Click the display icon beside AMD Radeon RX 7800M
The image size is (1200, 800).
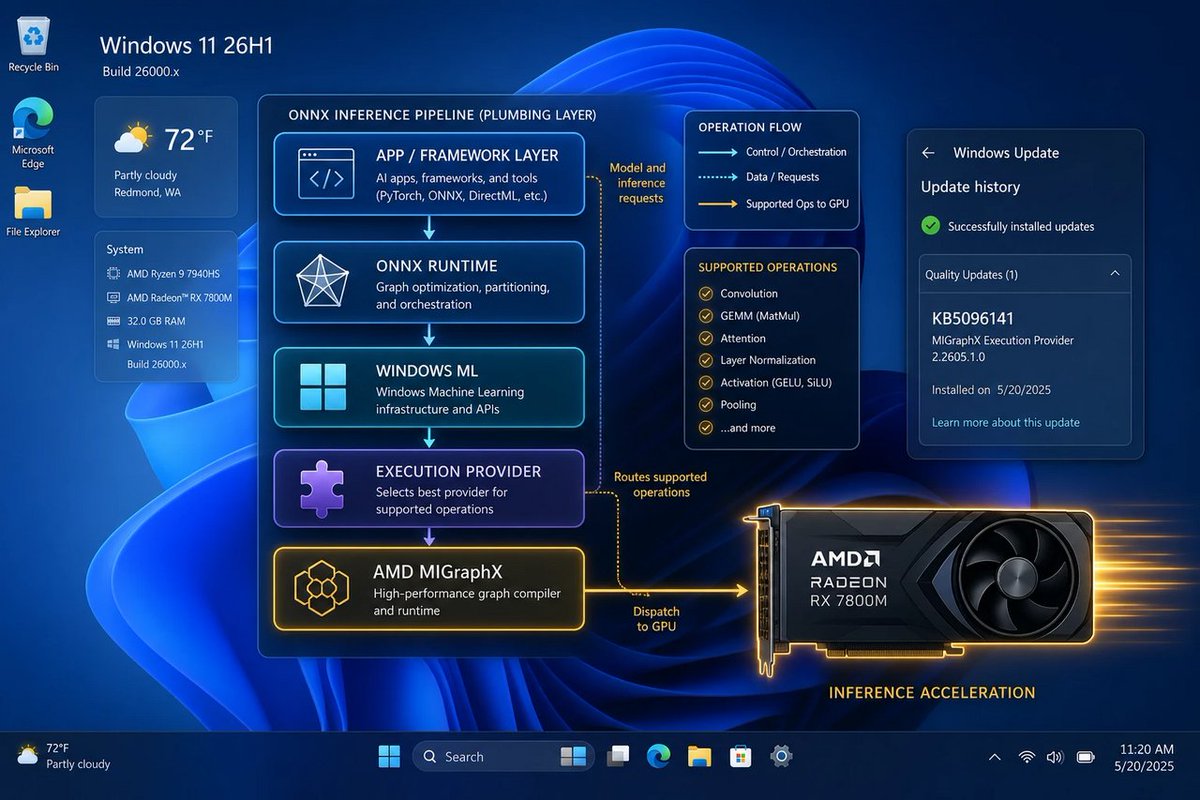[x=113, y=297]
